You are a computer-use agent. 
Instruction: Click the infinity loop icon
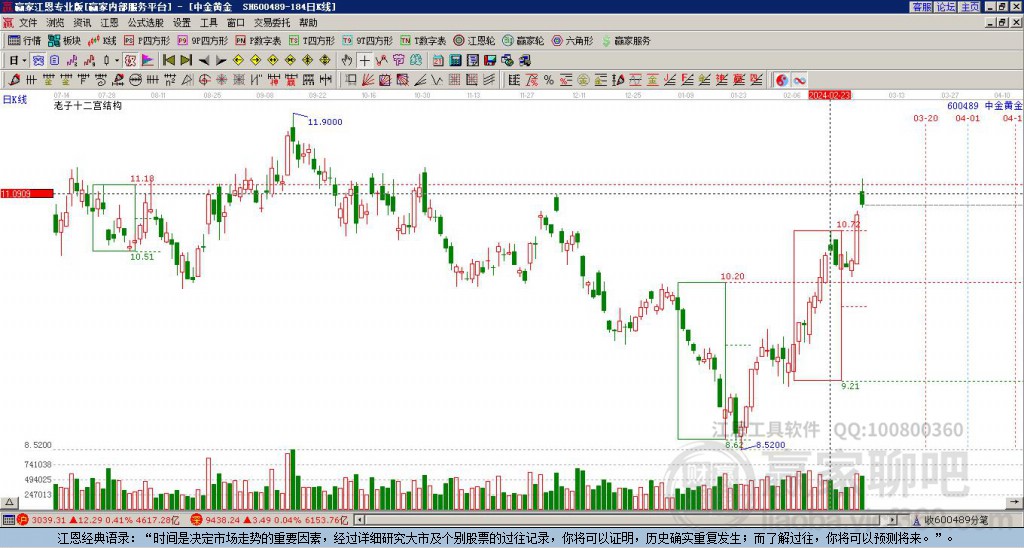pyautogui.click(x=800, y=80)
